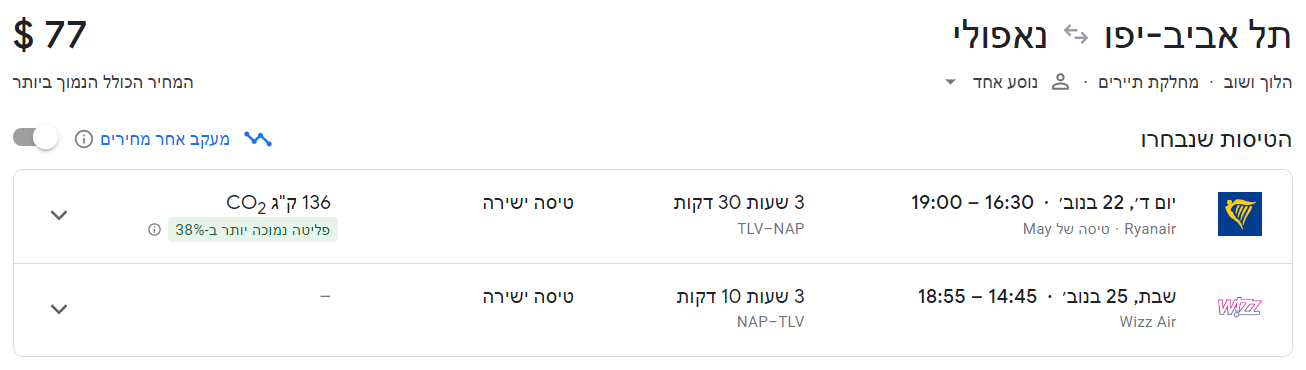Click the $ 77 total price
Viewport: 1306px width, 370px height.
coord(51,34)
